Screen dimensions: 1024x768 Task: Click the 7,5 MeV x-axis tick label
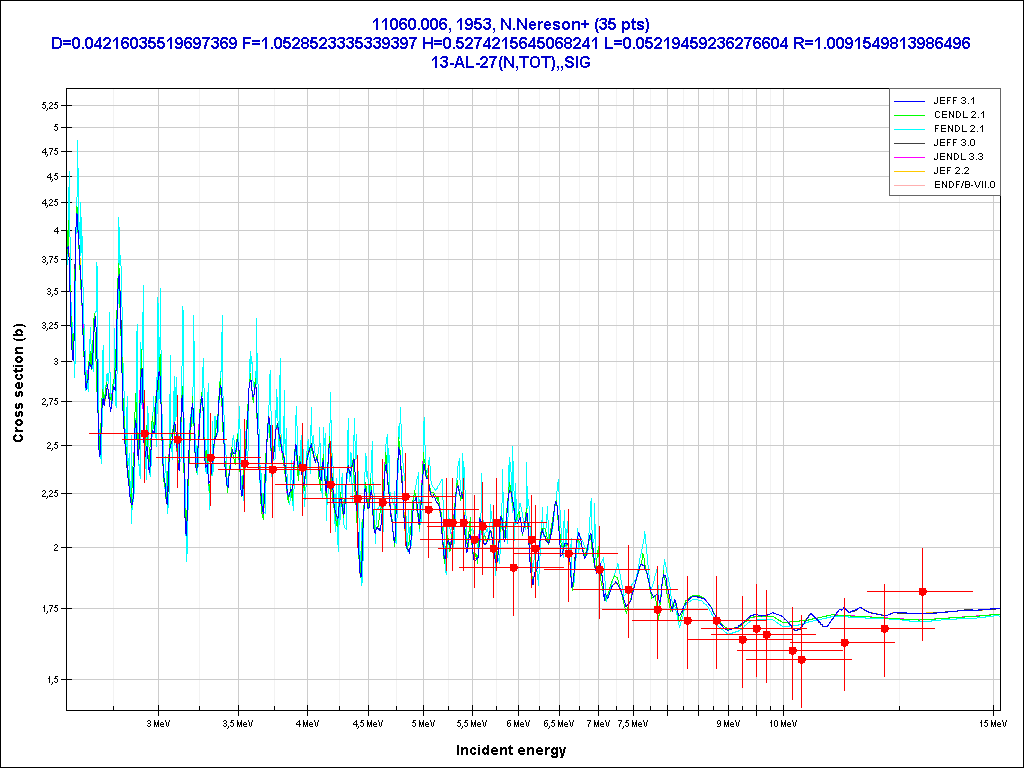630,721
